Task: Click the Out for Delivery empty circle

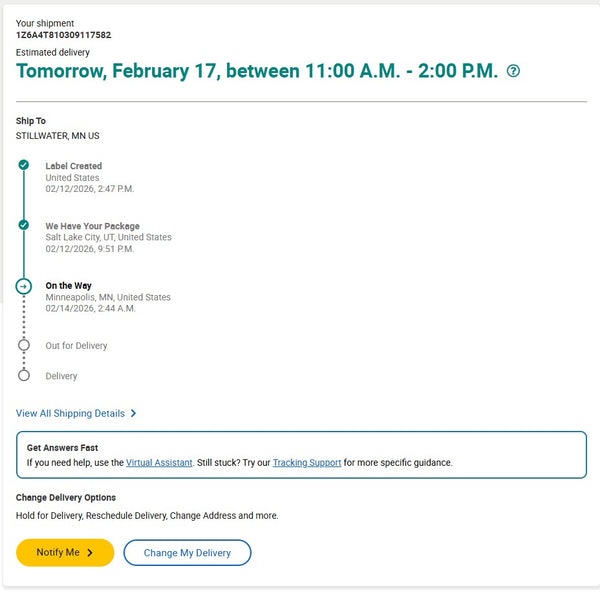Action: 24,345
